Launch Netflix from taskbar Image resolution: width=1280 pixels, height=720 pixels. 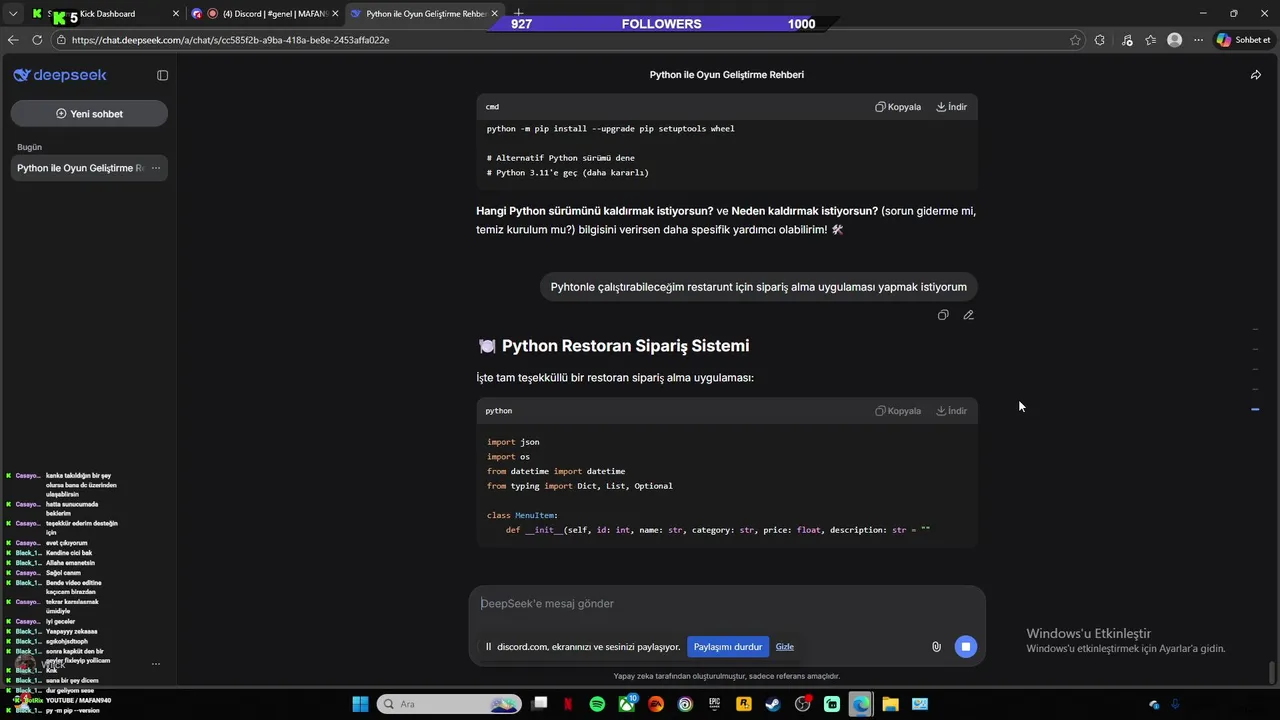568,704
